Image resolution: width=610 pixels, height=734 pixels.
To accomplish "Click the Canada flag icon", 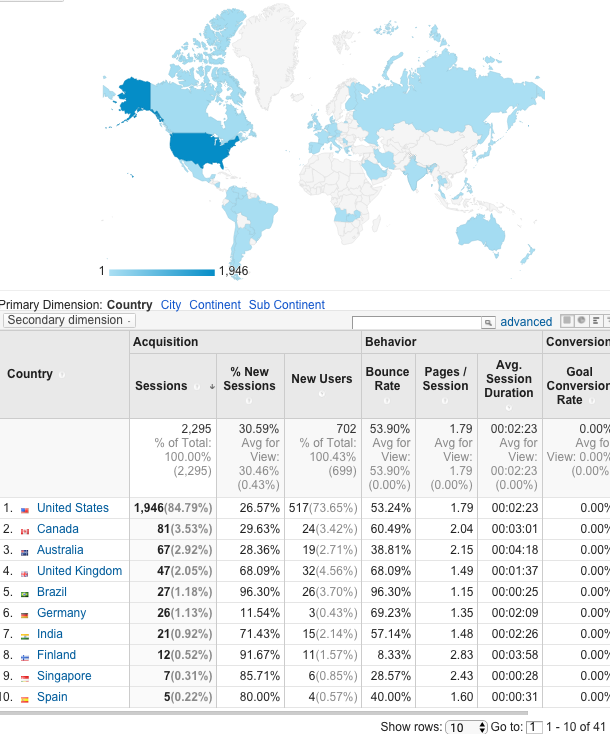I will tap(25, 531).
